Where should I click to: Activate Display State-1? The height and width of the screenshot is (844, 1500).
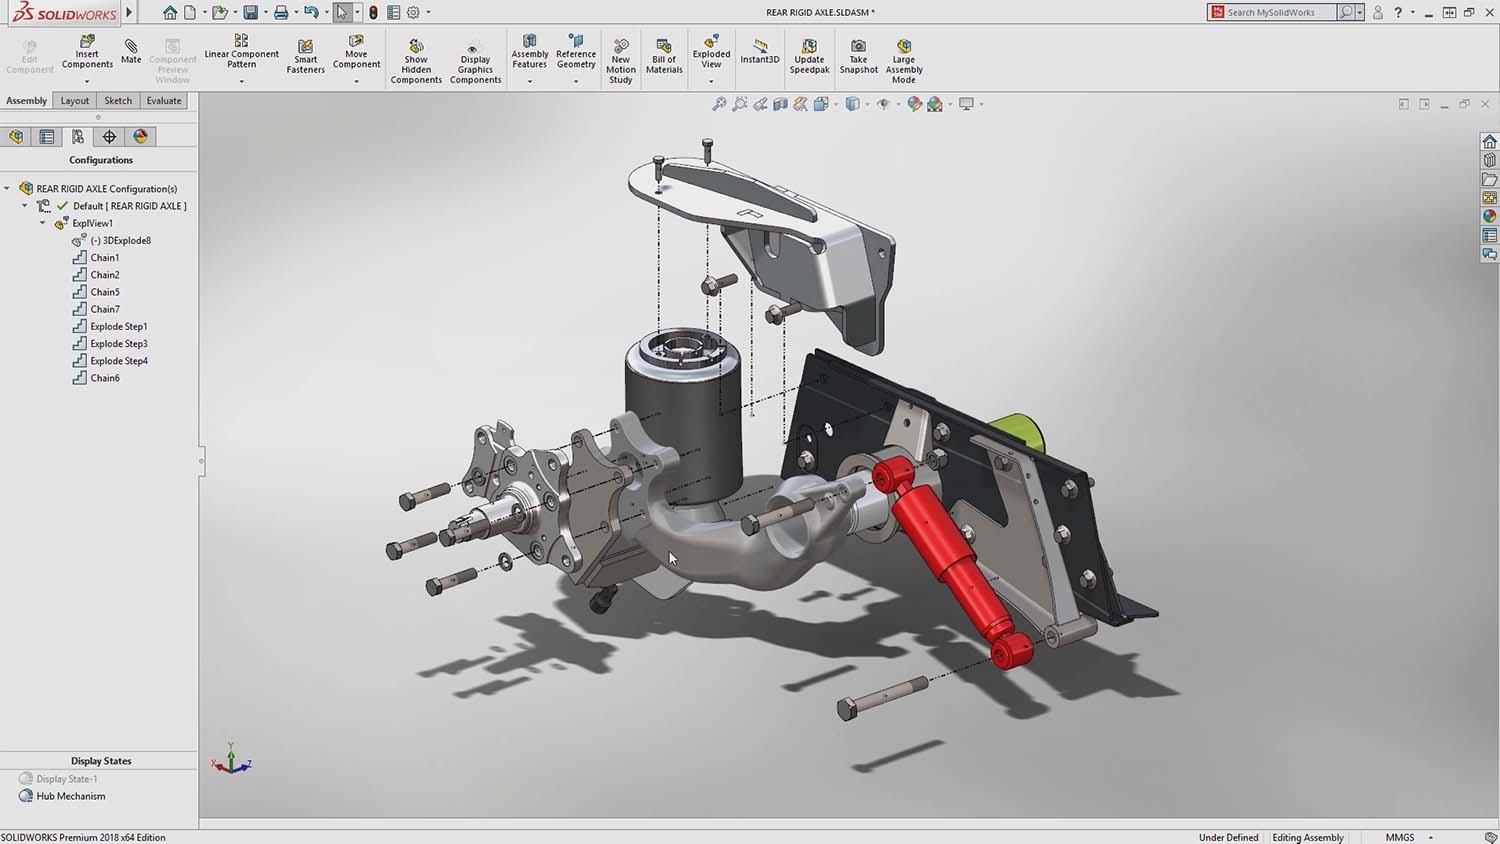coord(65,778)
